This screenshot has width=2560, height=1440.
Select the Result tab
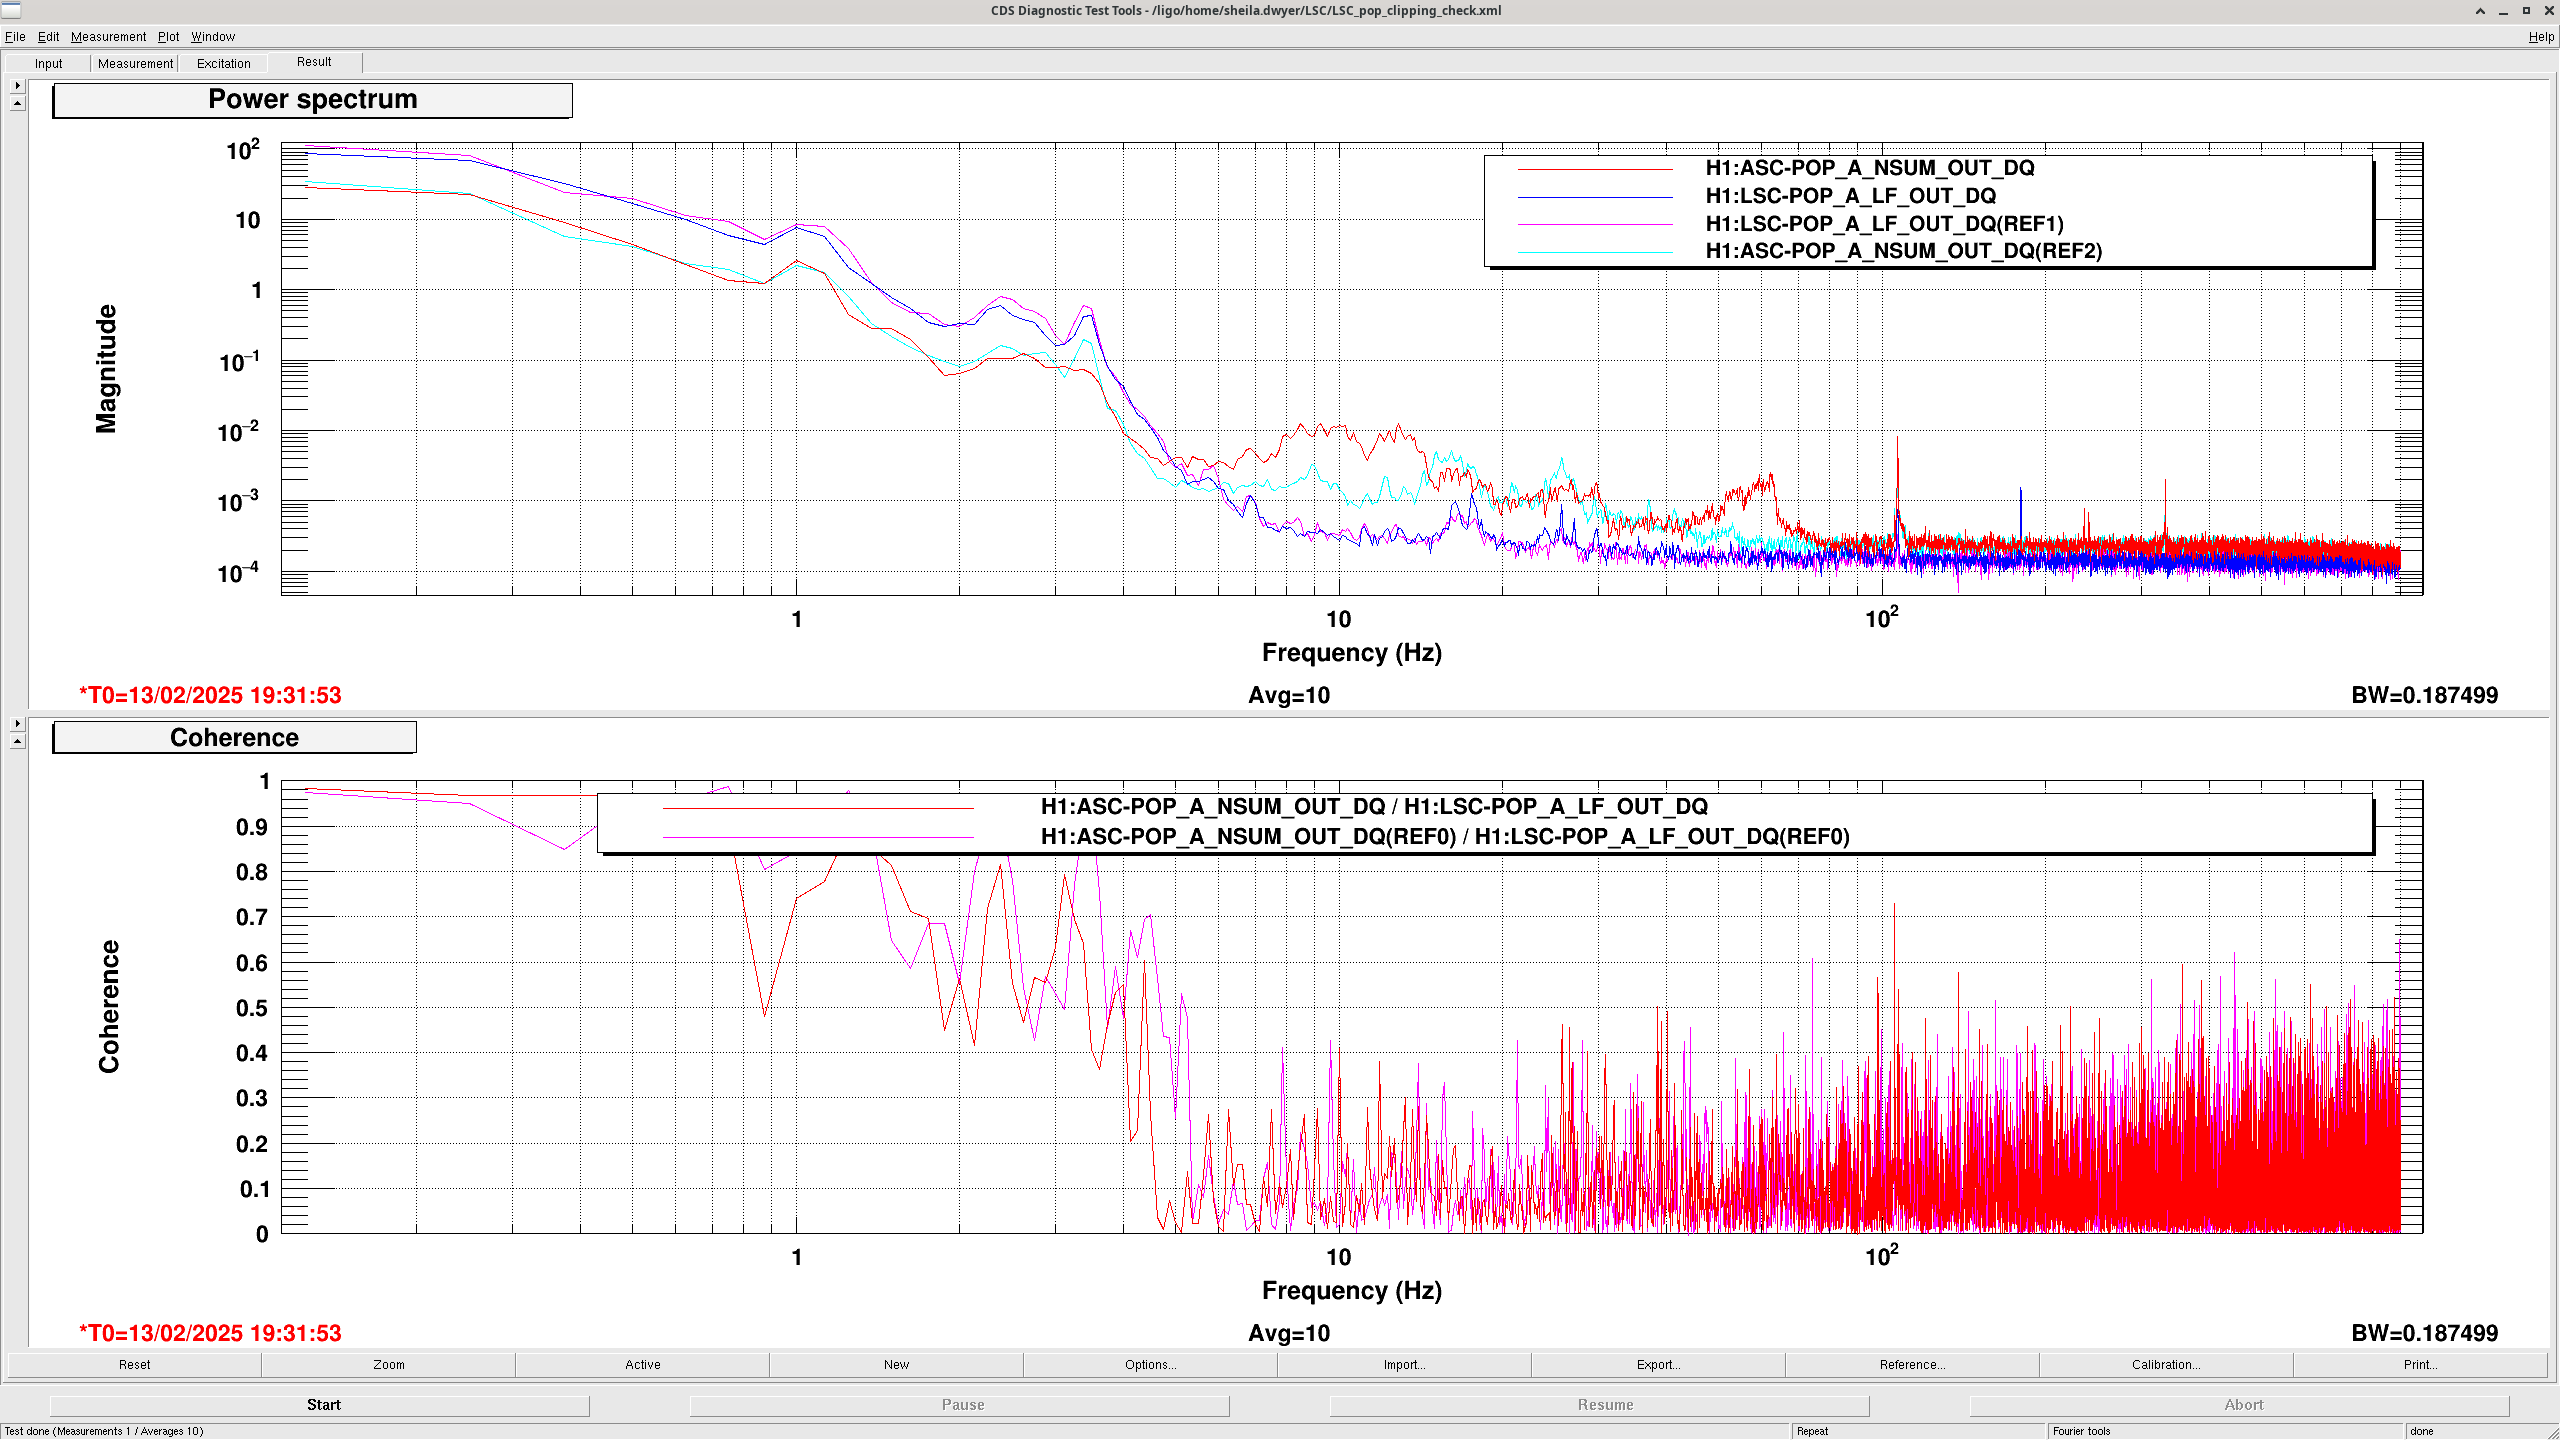pyautogui.click(x=314, y=62)
